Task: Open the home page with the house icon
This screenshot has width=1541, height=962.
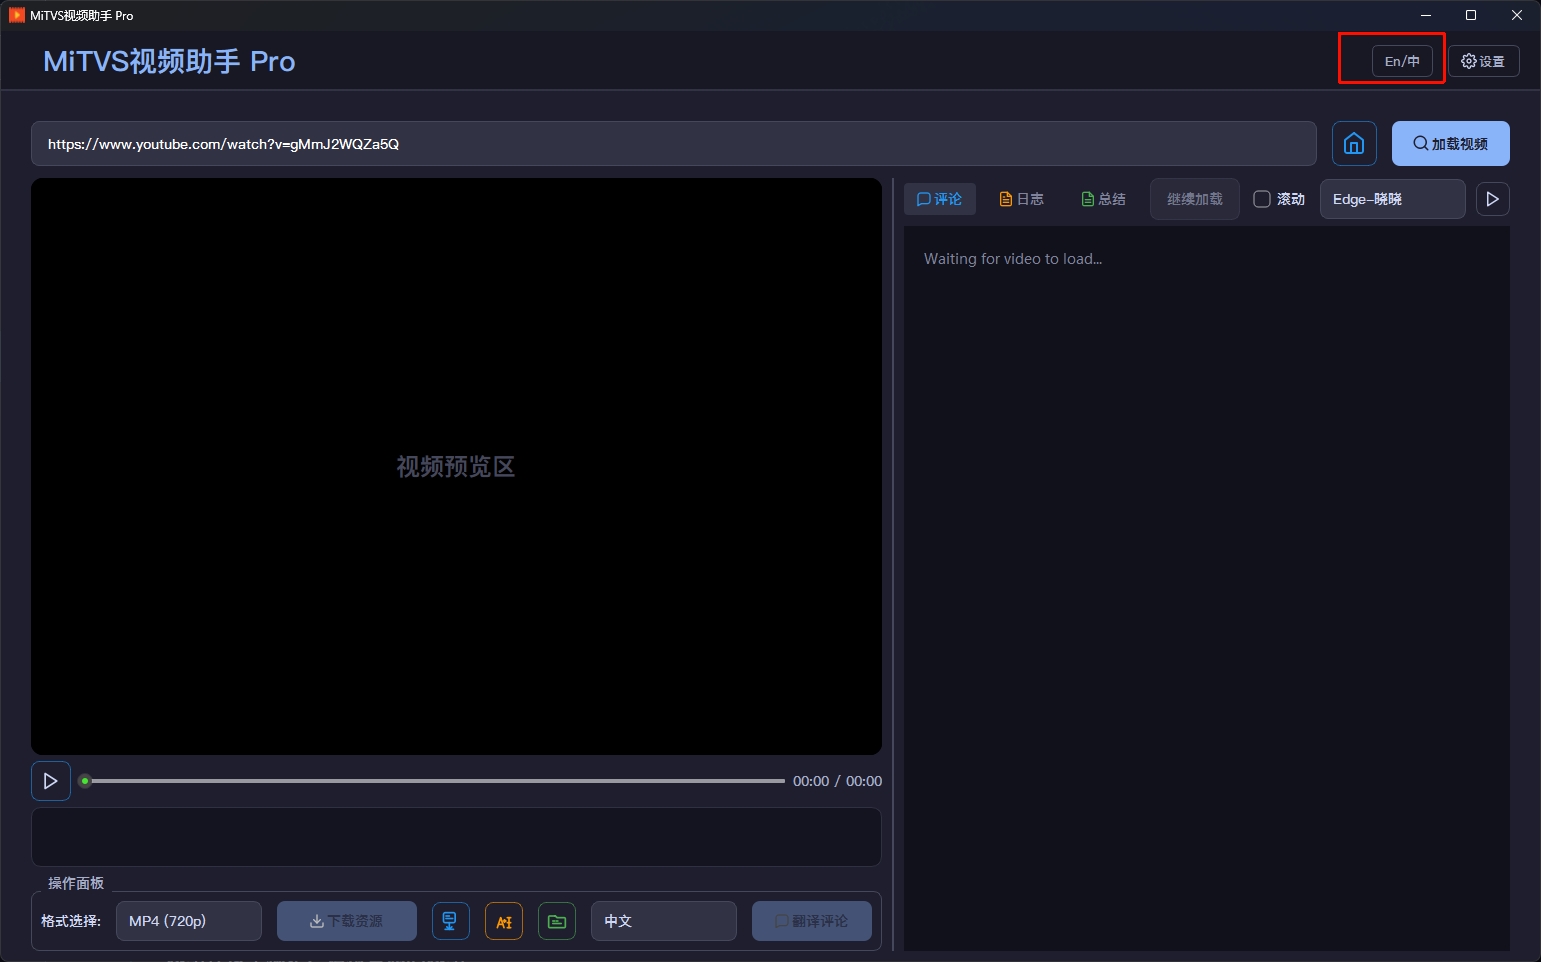Action: (x=1353, y=143)
